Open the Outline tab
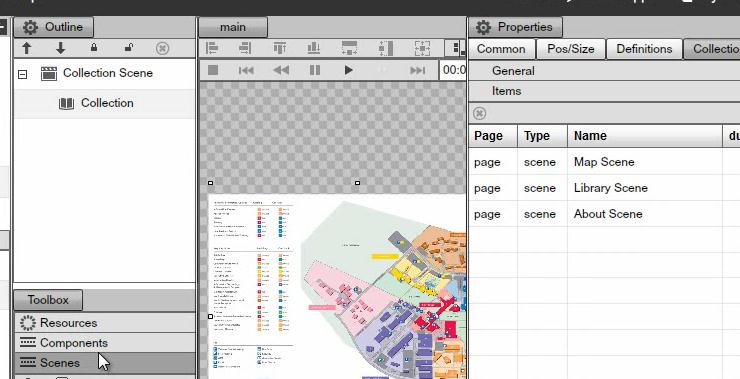Viewport: 740px width, 379px height. point(53,27)
